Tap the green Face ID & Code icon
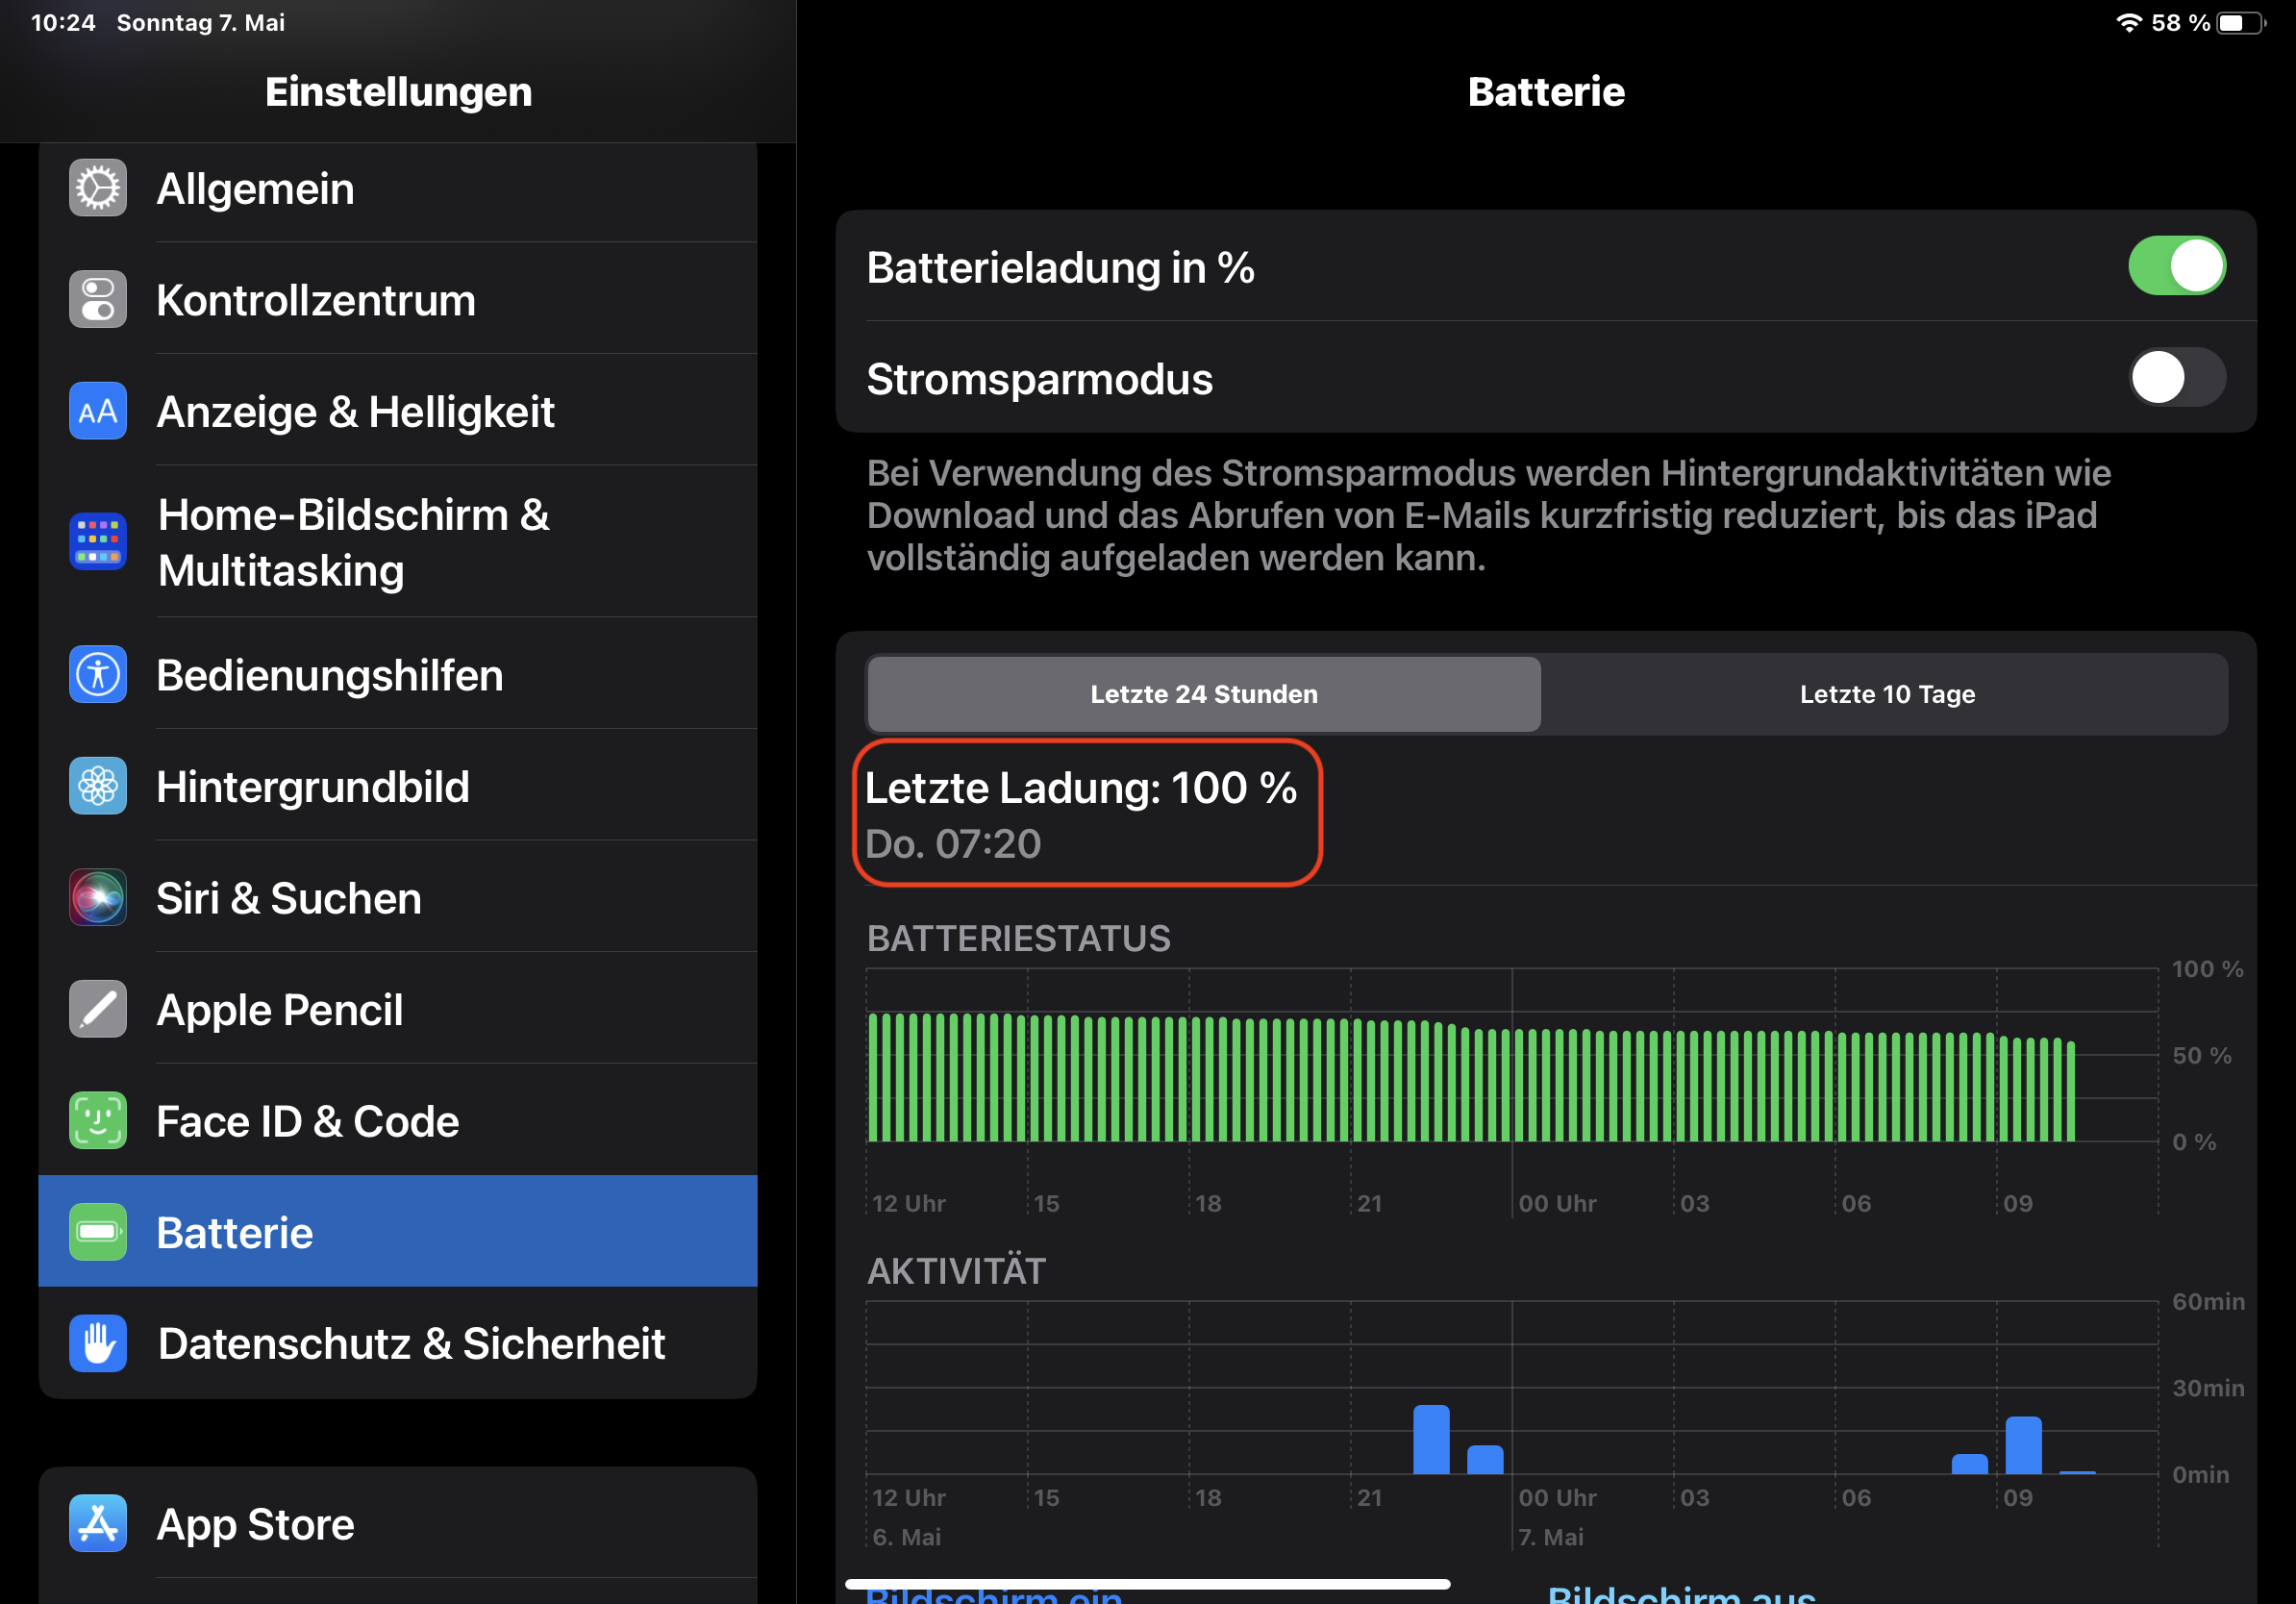The image size is (2296, 1604). (x=97, y=1120)
